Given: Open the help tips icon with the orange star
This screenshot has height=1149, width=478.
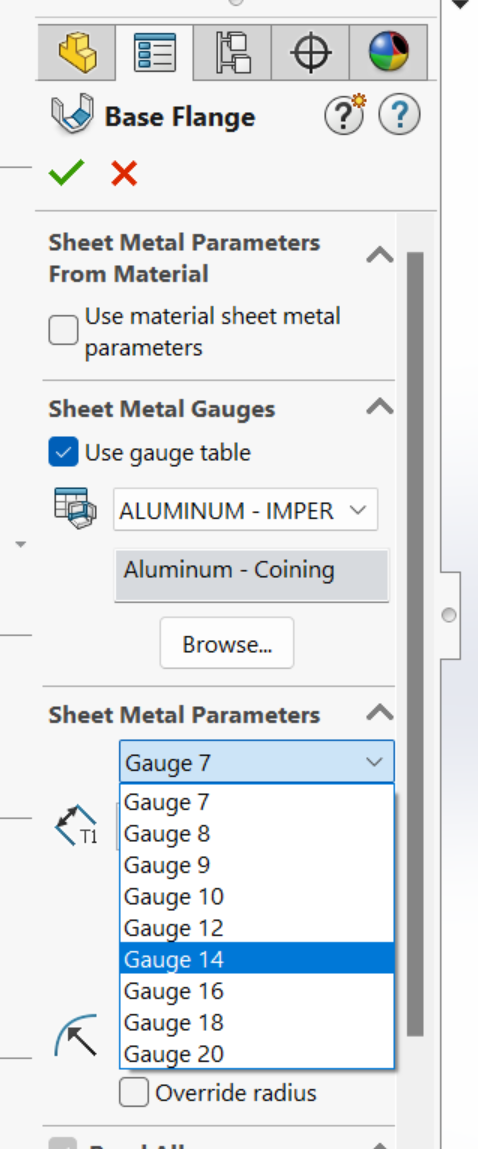Looking at the screenshot, I should coord(345,115).
